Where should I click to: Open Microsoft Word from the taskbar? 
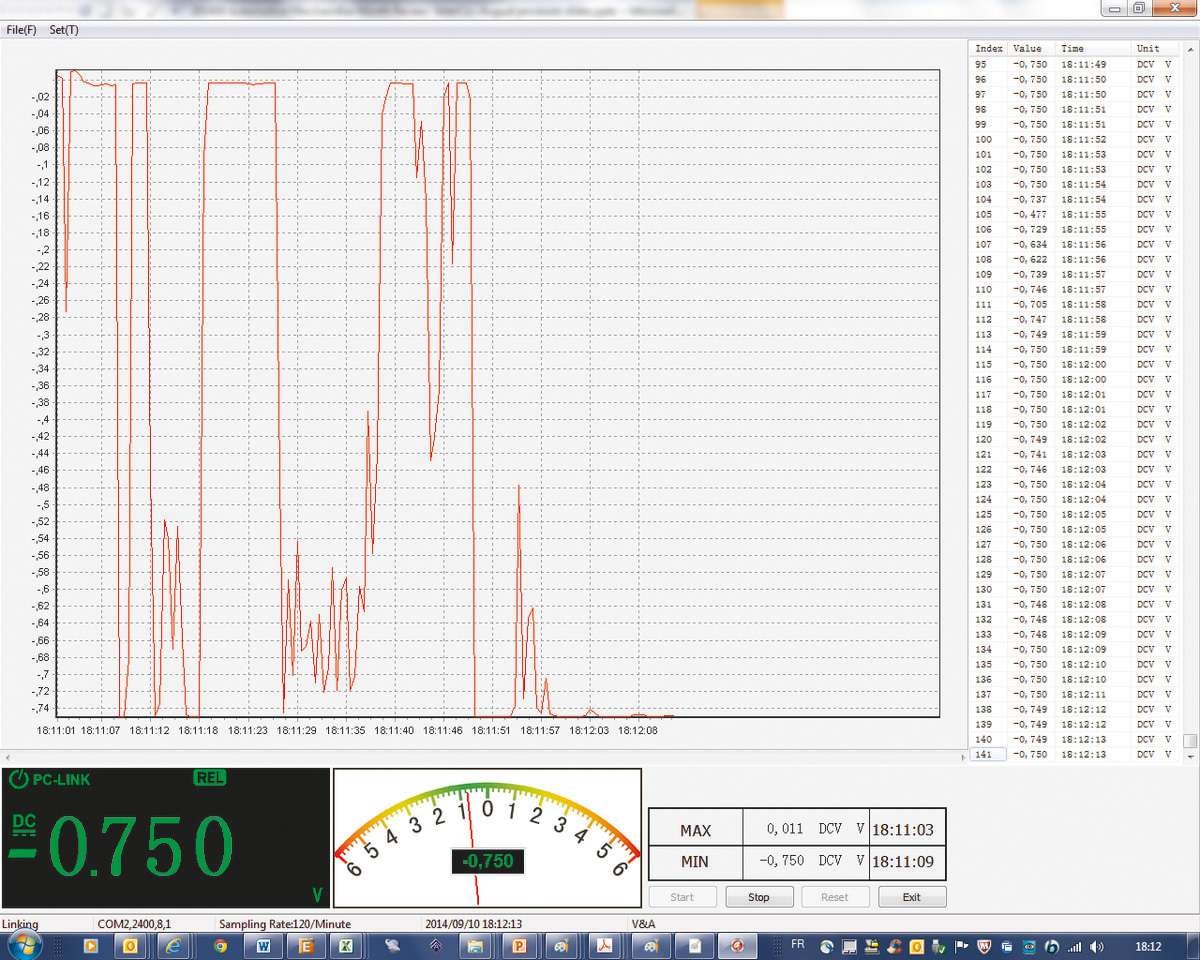(x=264, y=945)
